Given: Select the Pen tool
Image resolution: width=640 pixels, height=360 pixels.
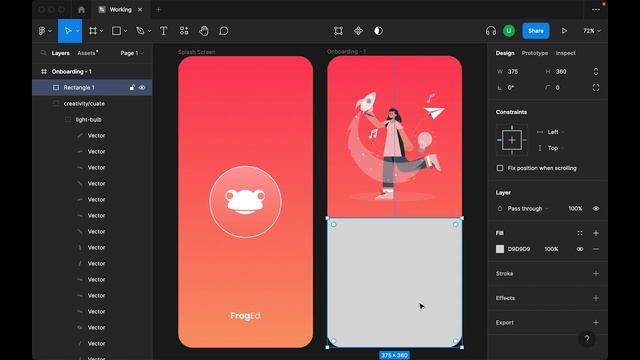Looking at the screenshot, I should coord(140,31).
